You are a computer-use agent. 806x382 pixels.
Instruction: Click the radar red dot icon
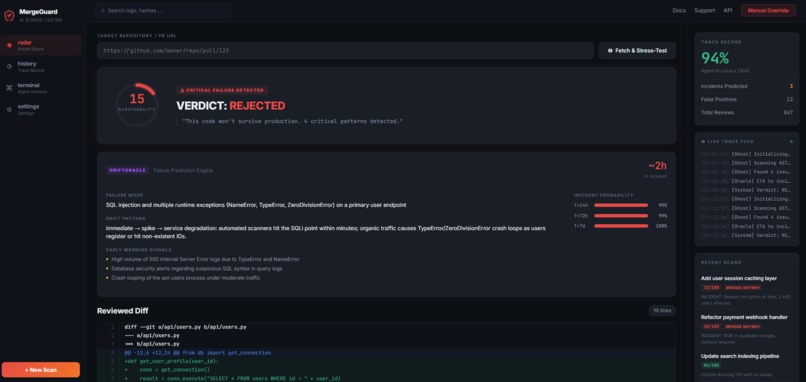pos(9,45)
